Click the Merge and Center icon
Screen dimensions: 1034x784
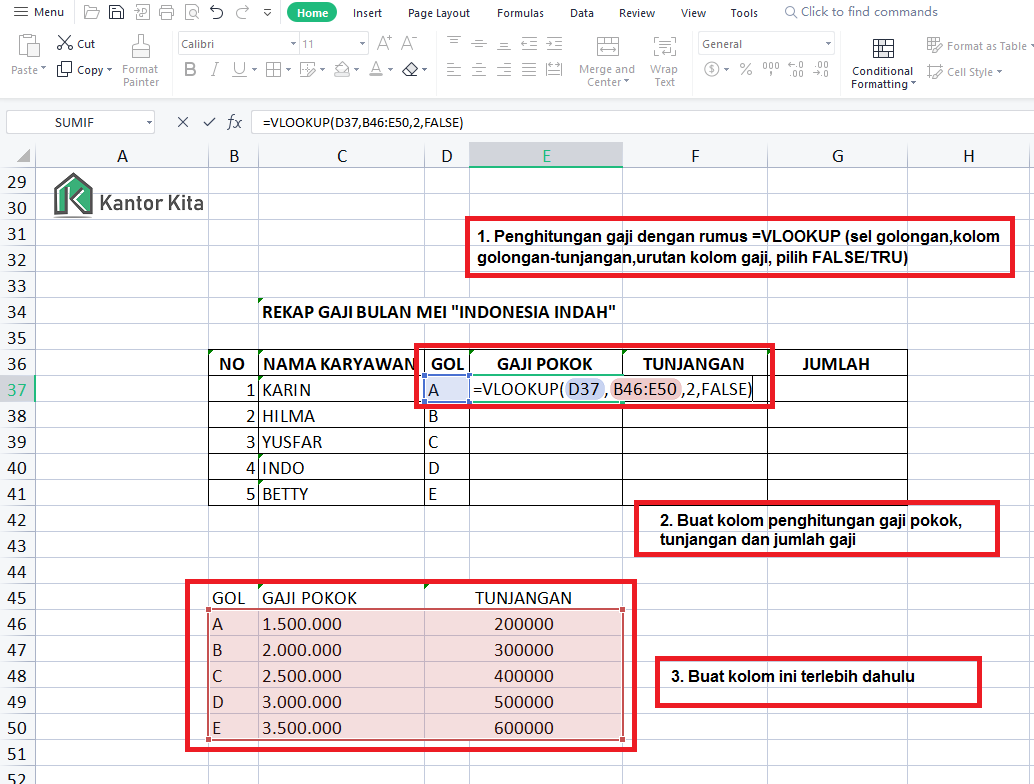pyautogui.click(x=607, y=47)
